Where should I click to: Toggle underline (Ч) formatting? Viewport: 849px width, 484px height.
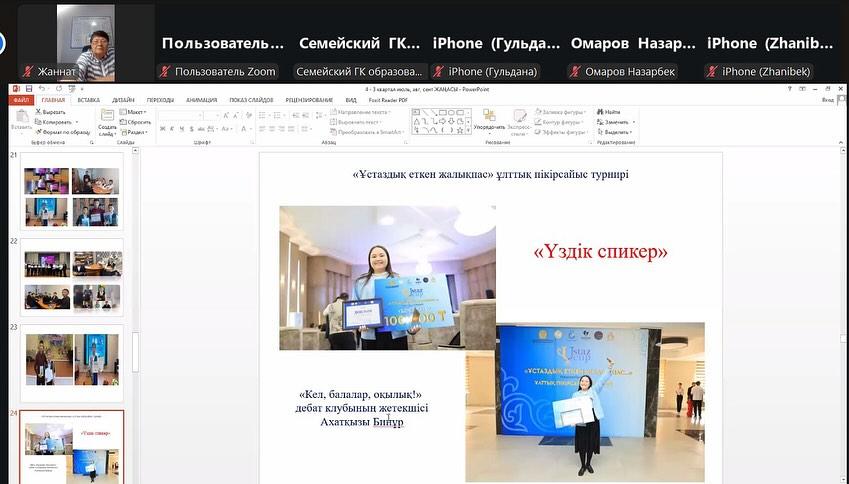click(181, 129)
